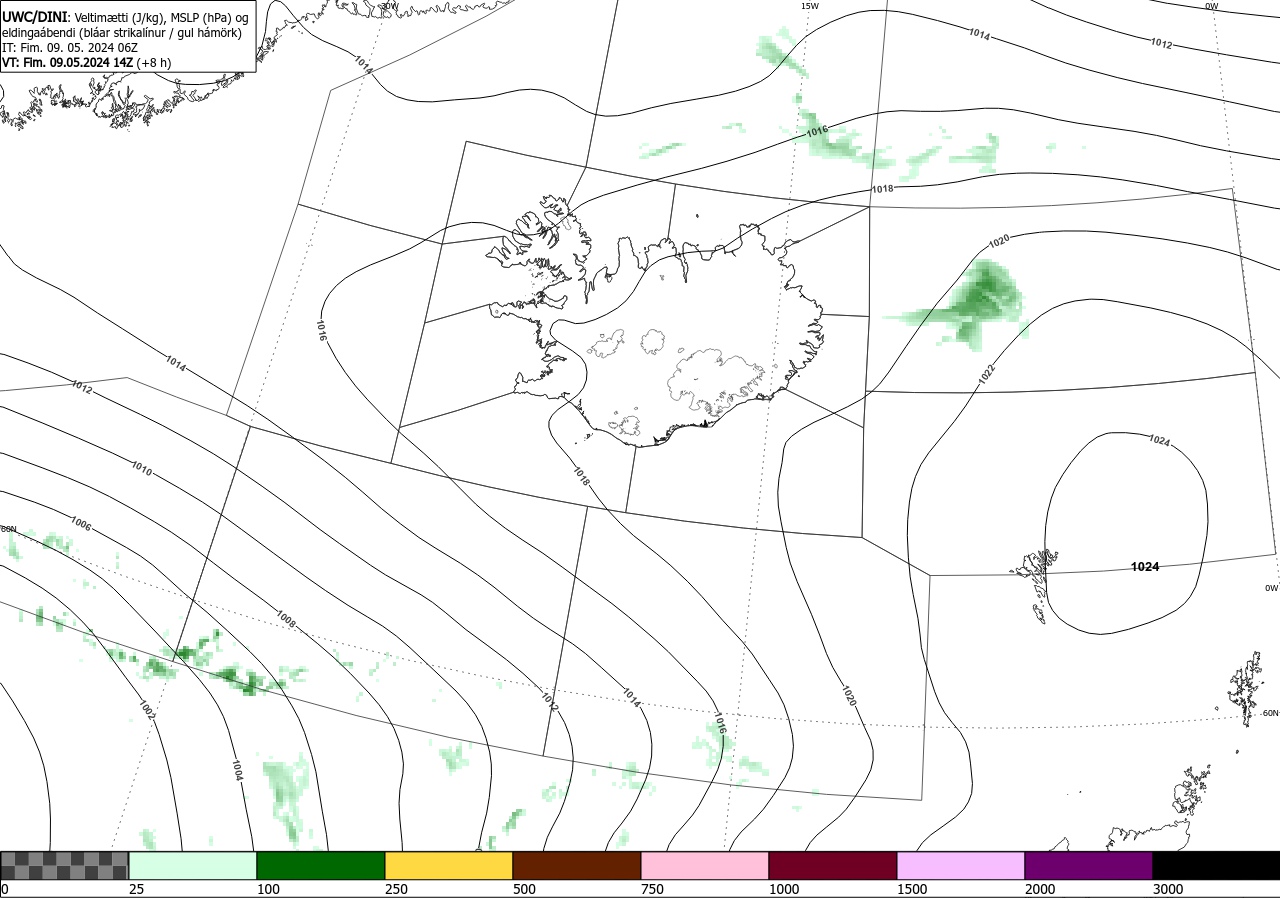Select the light green 25–100 legend swatch

[193, 865]
